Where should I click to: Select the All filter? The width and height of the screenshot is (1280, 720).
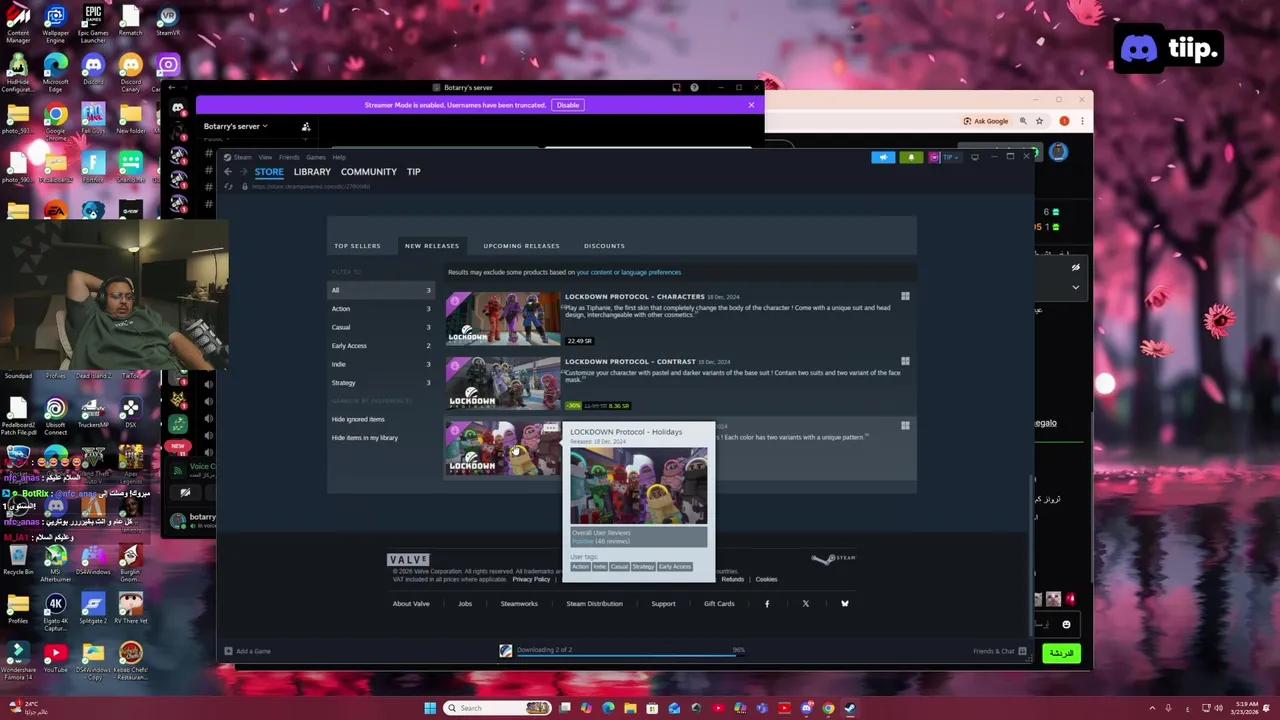click(x=381, y=290)
